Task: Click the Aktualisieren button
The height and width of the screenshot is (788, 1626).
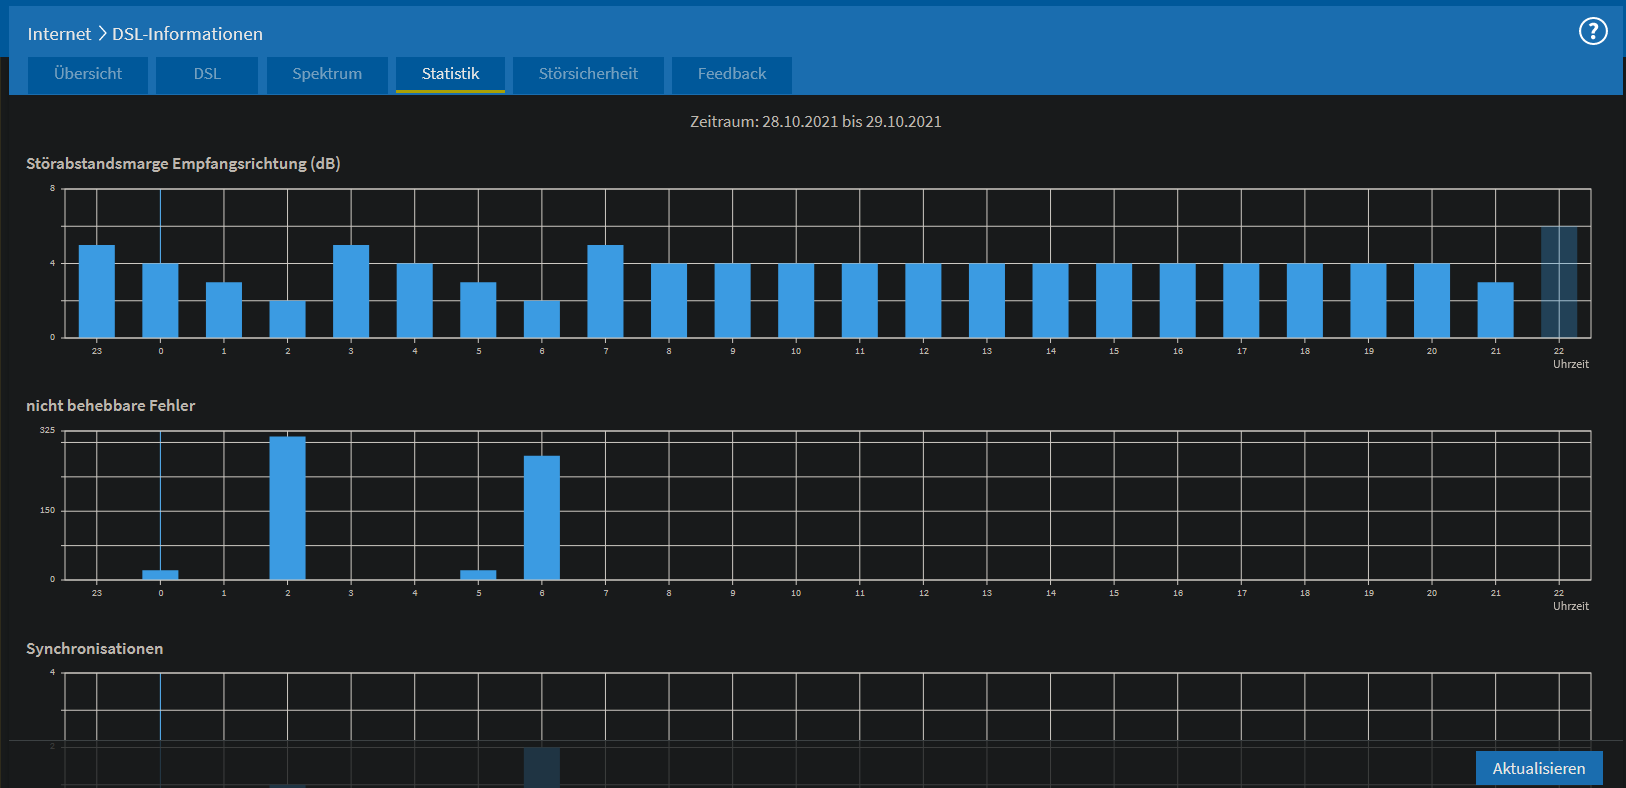Action: [1539, 768]
